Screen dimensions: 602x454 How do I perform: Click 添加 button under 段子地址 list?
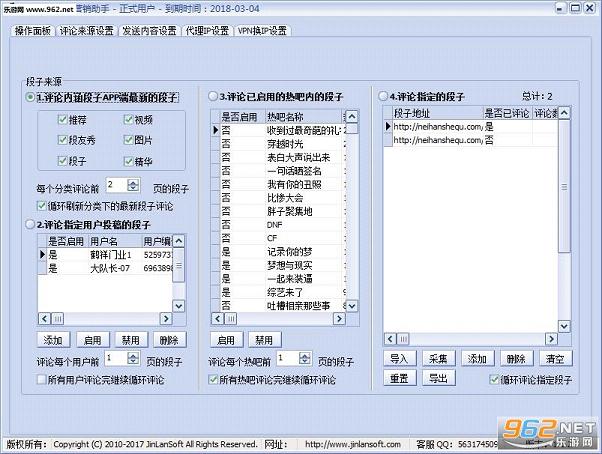point(478,359)
